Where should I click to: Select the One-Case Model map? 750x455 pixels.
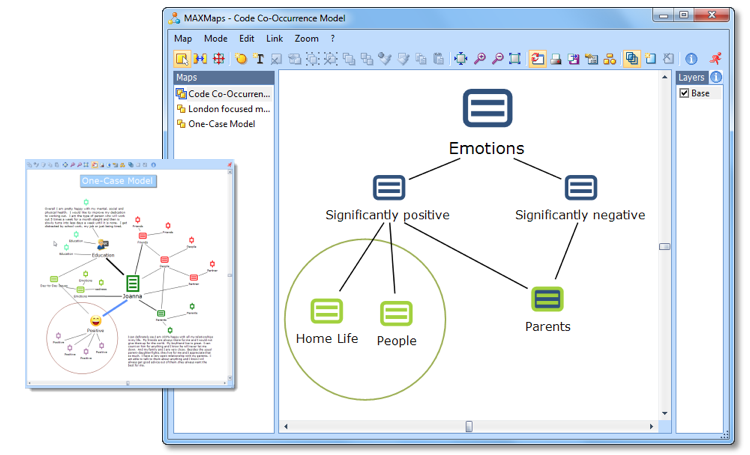coord(216,124)
